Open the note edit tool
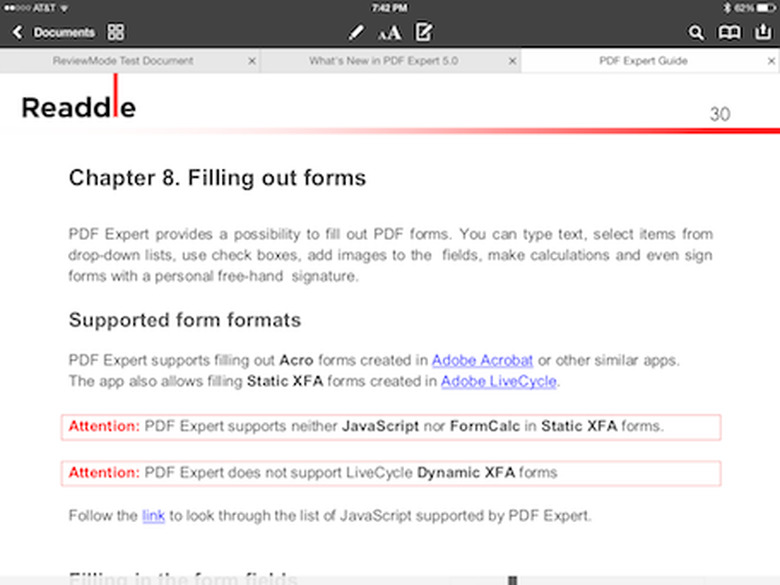Screen dimensions: 780x585 point(424,32)
